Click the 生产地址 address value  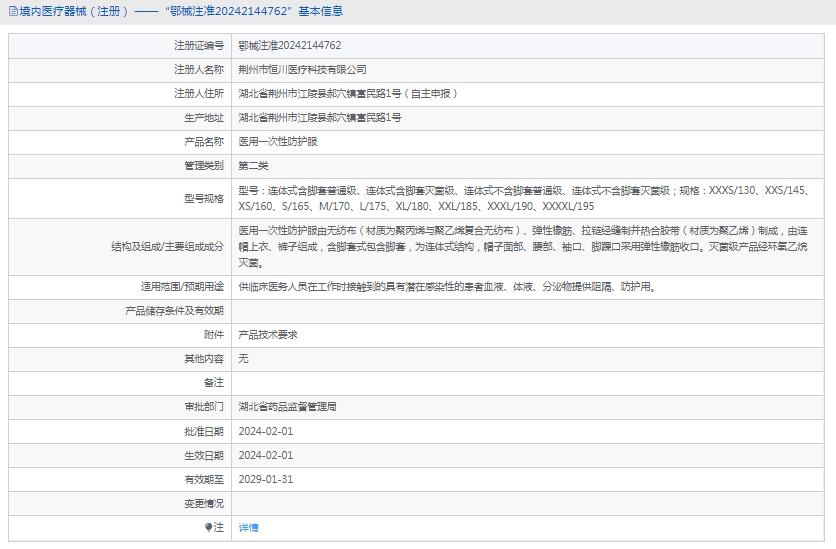click(x=320, y=118)
